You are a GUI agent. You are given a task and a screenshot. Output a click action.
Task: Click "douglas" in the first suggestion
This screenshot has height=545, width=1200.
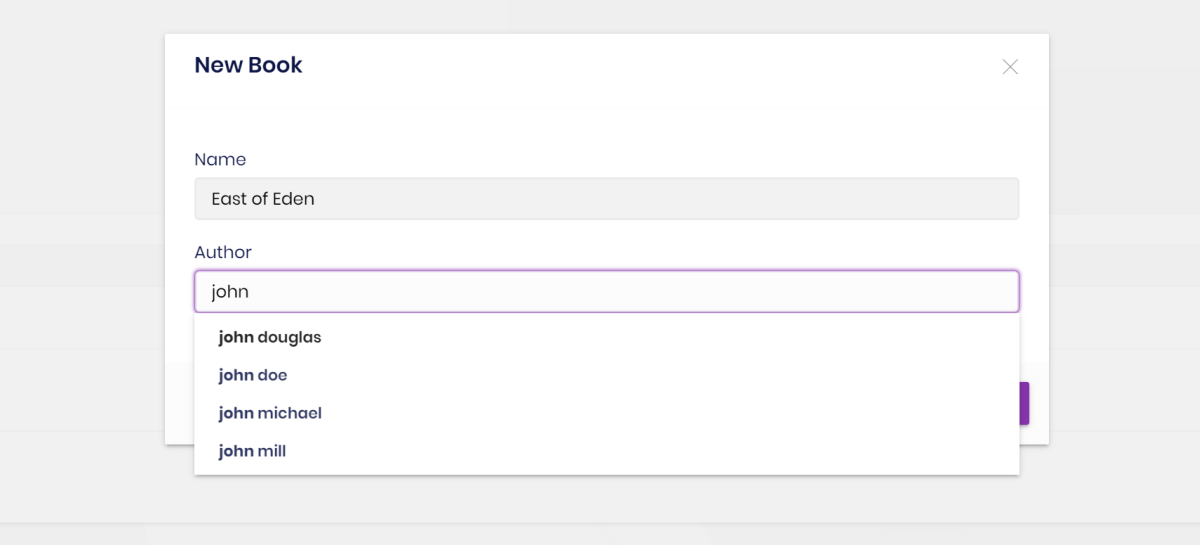[x=289, y=338]
